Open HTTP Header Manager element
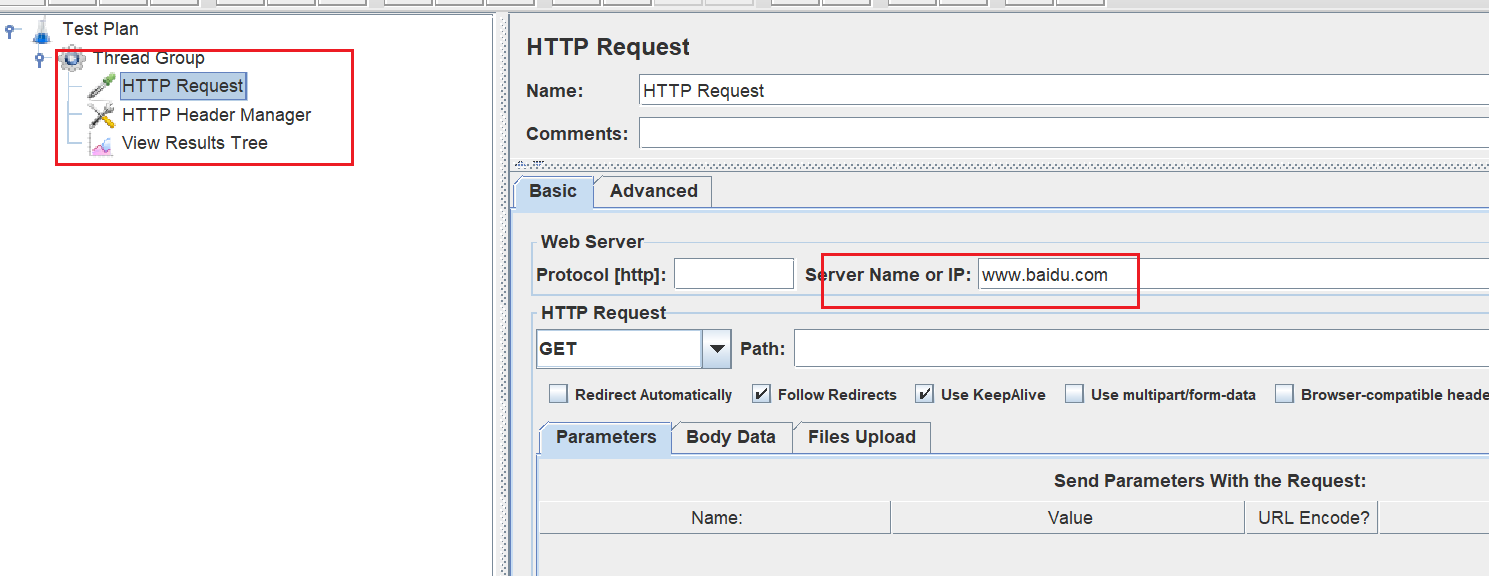This screenshot has width=1489, height=576. pyautogui.click(x=216, y=115)
